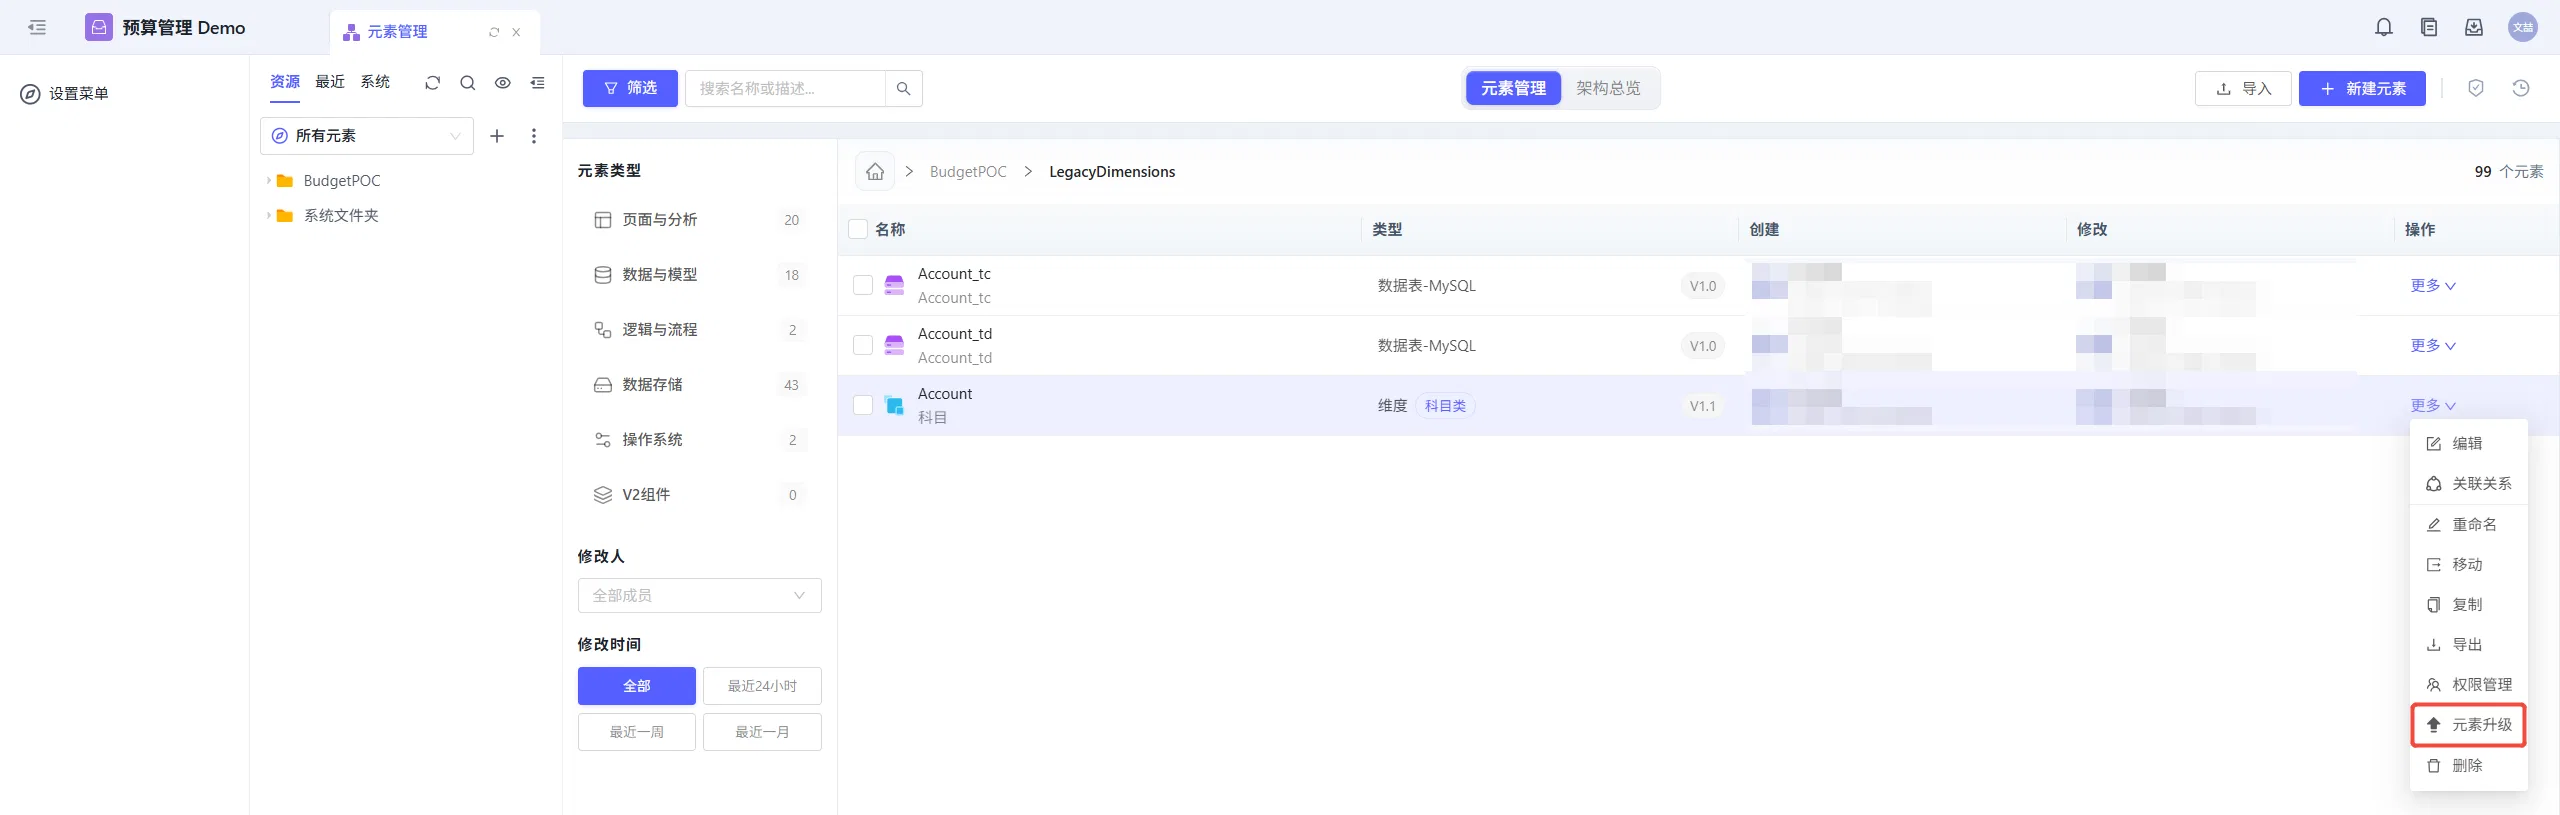The height and width of the screenshot is (815, 2560).
Task: Go to home via breadcrumb house icon
Action: click(875, 172)
